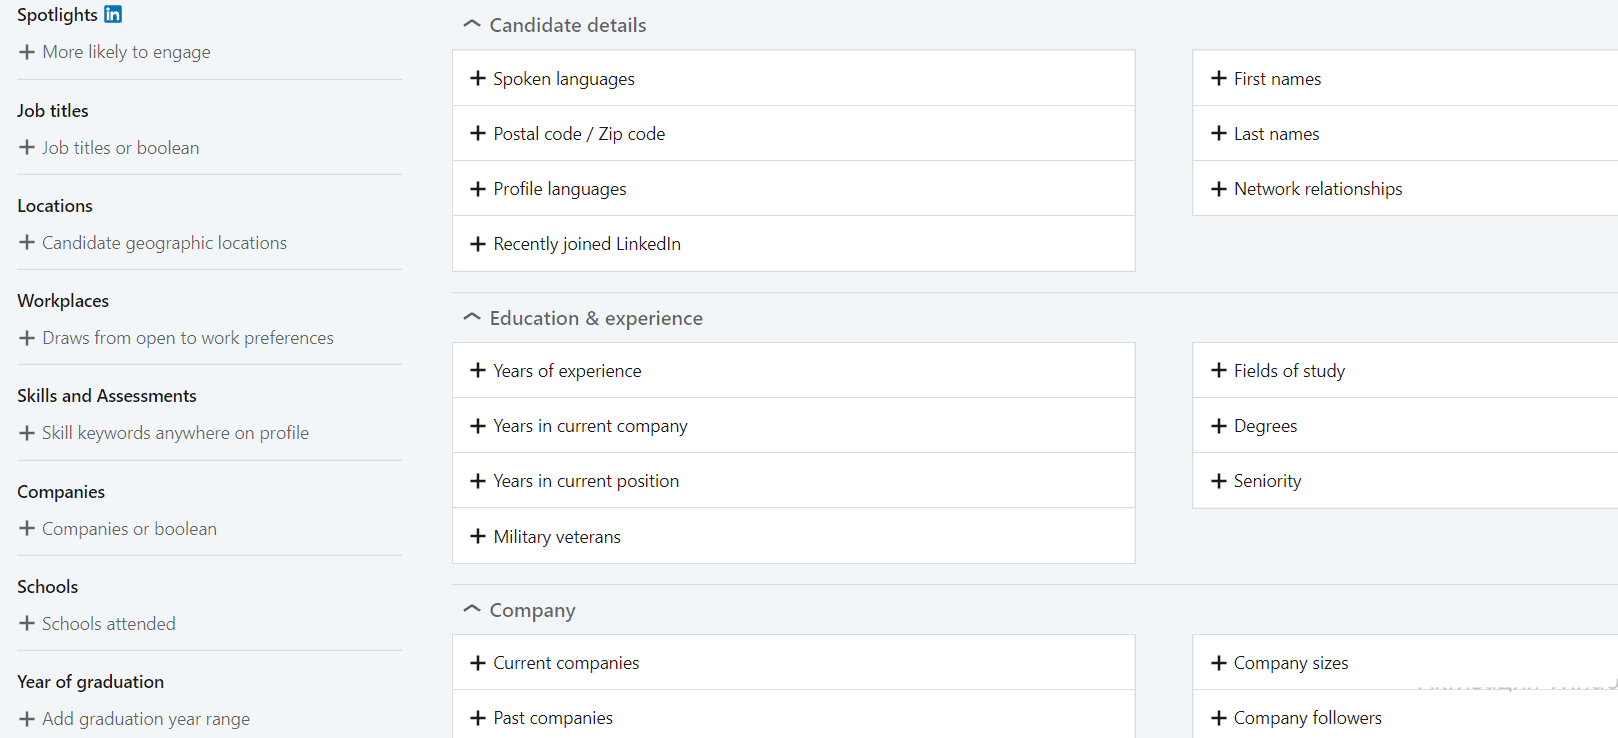Click Skill keywords anywhere on profile field
This screenshot has height=738, width=1618.
[x=175, y=433]
